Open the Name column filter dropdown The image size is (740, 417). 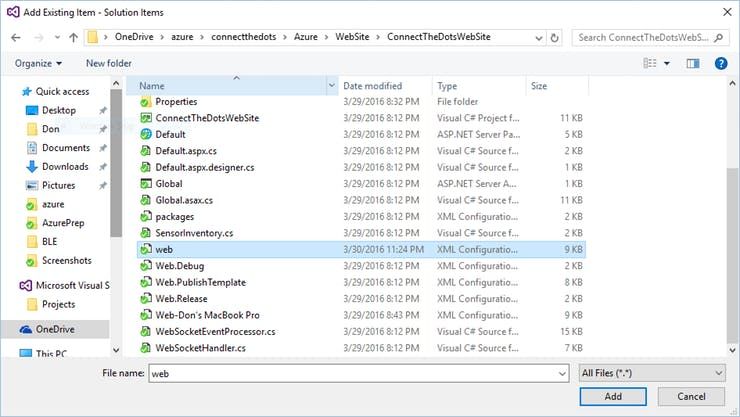(x=332, y=85)
